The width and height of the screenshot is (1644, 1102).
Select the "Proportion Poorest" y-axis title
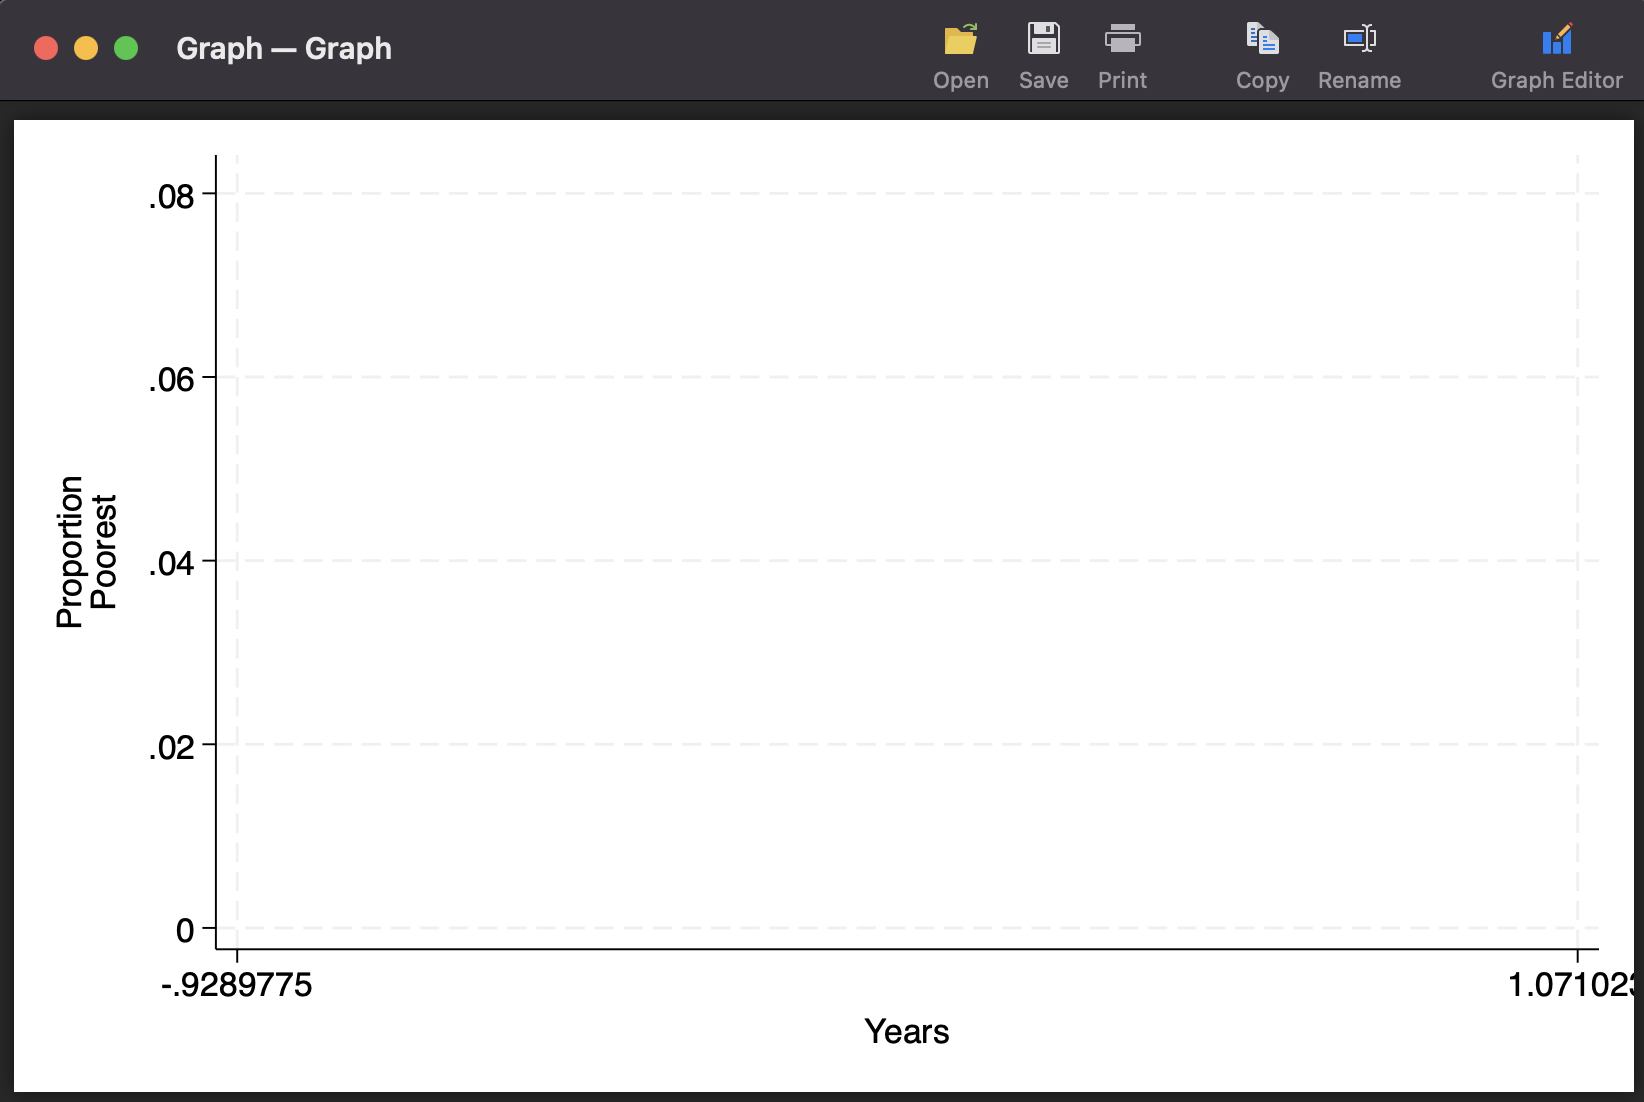[x=86, y=551]
